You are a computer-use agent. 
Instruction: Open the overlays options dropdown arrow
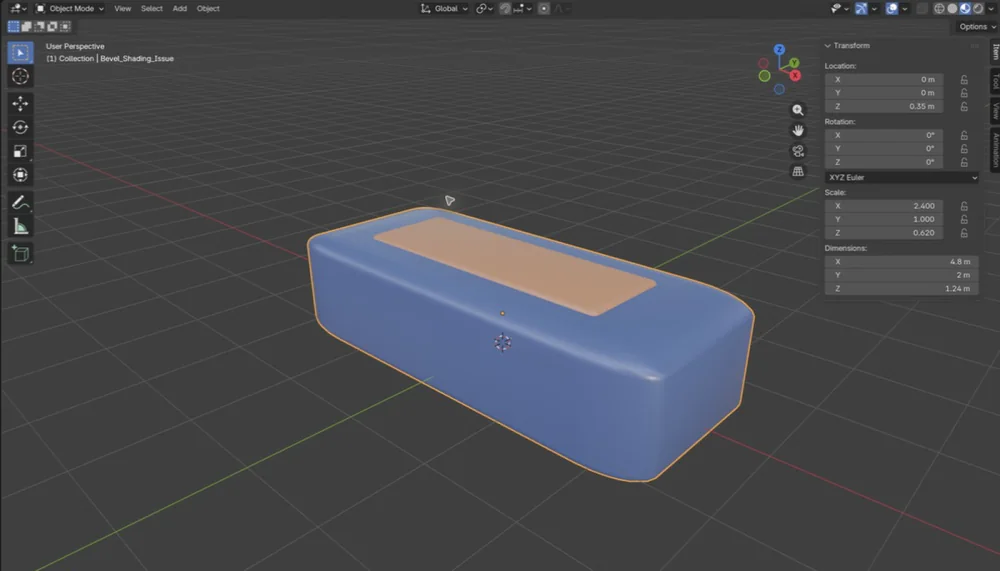[905, 8]
